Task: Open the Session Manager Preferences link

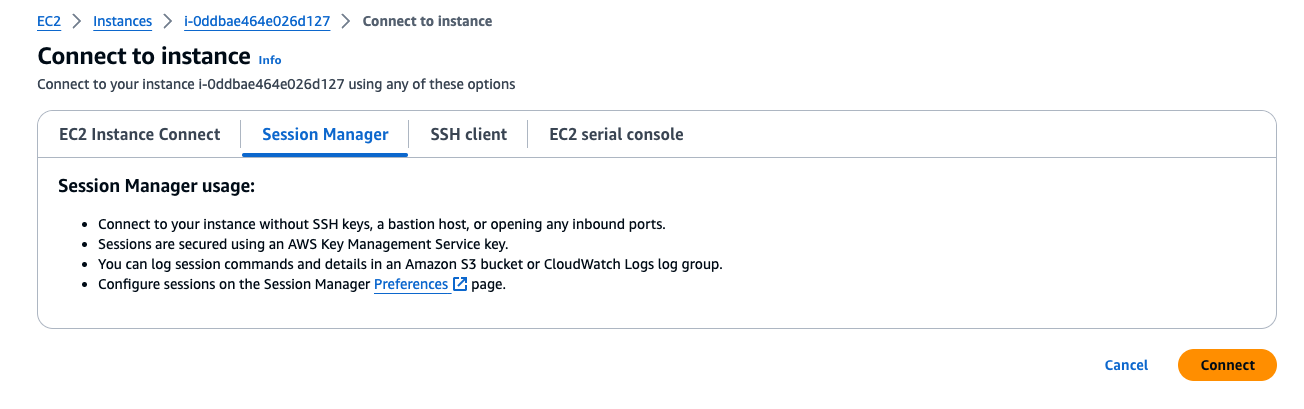Action: [411, 285]
